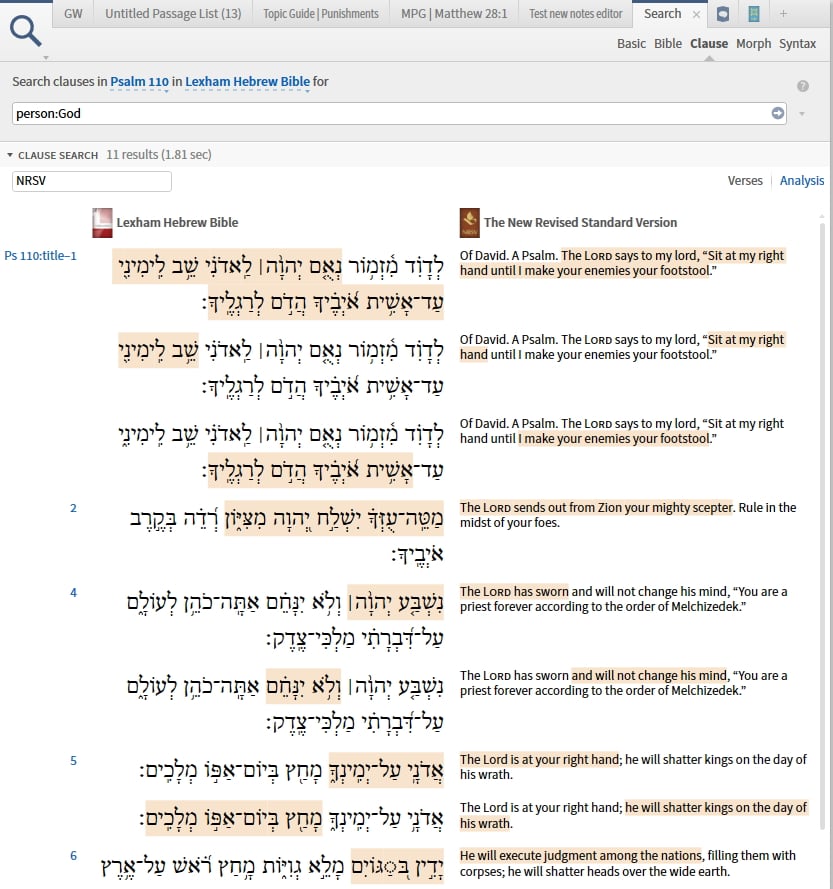Open the search icon dropdown arrow
Viewport: 833px width, 889px height.
click(46, 58)
